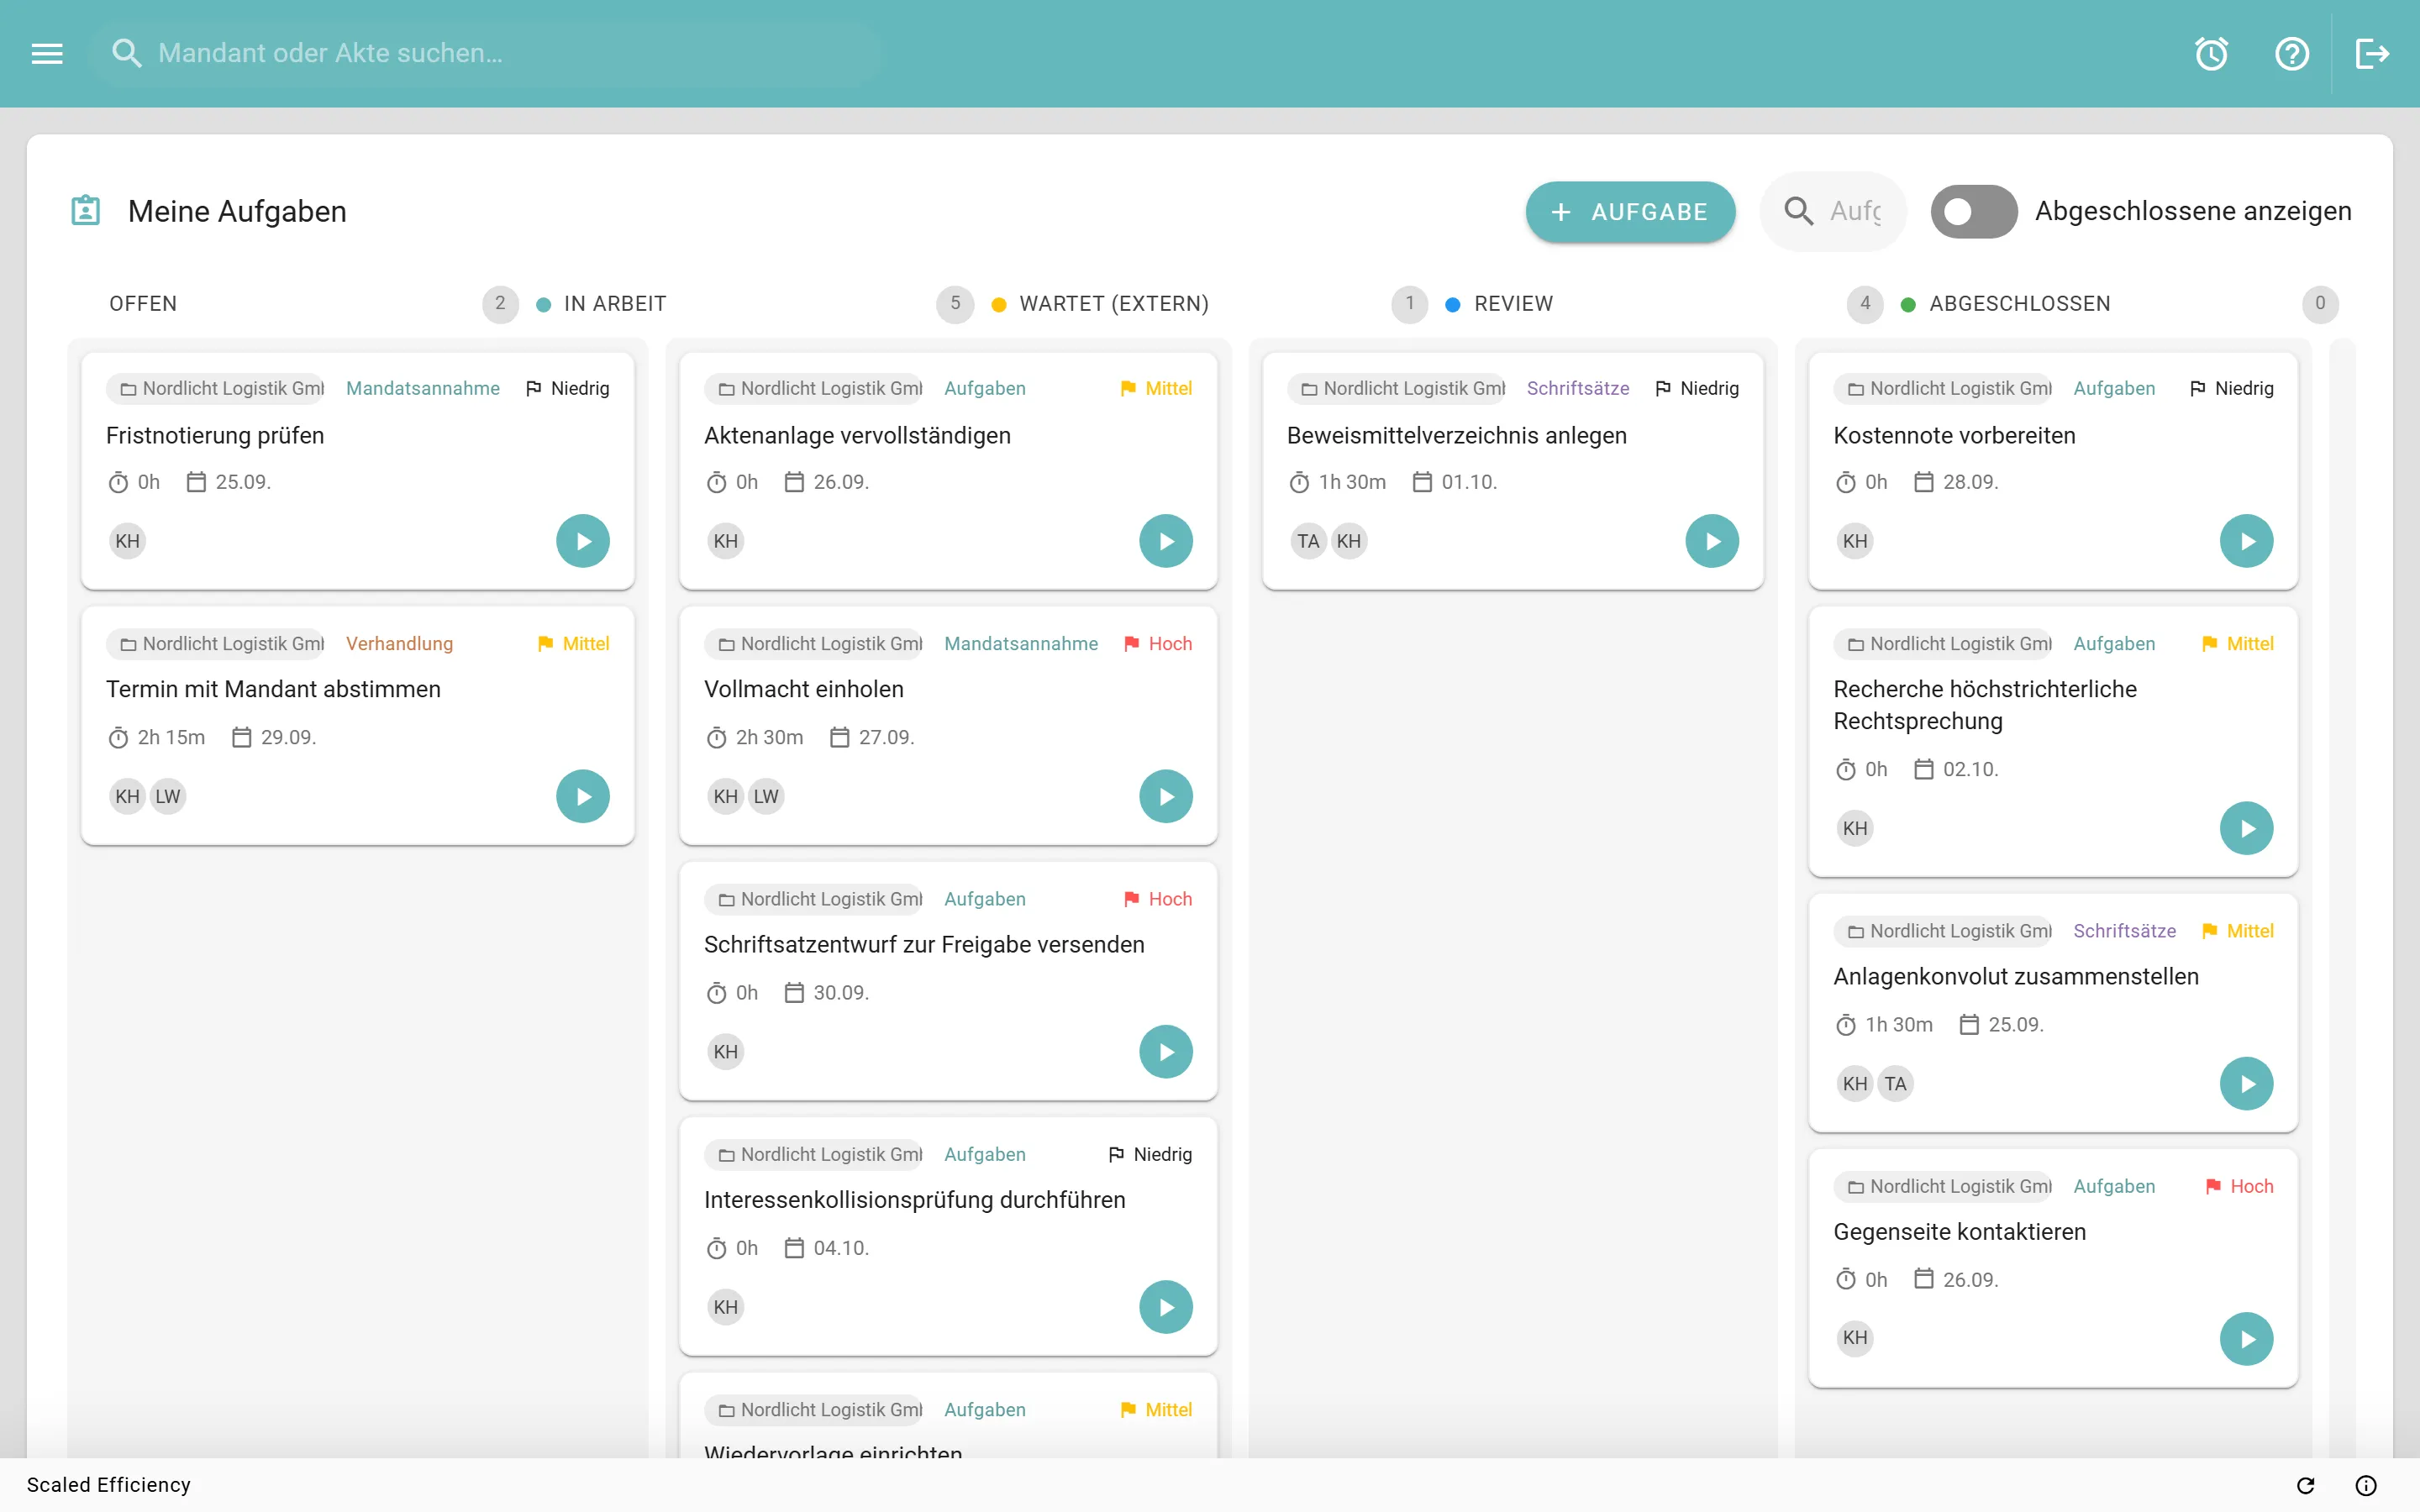This screenshot has width=2420, height=1512.
Task: Click the Mandant oder Akte search box
Action: click(487, 53)
